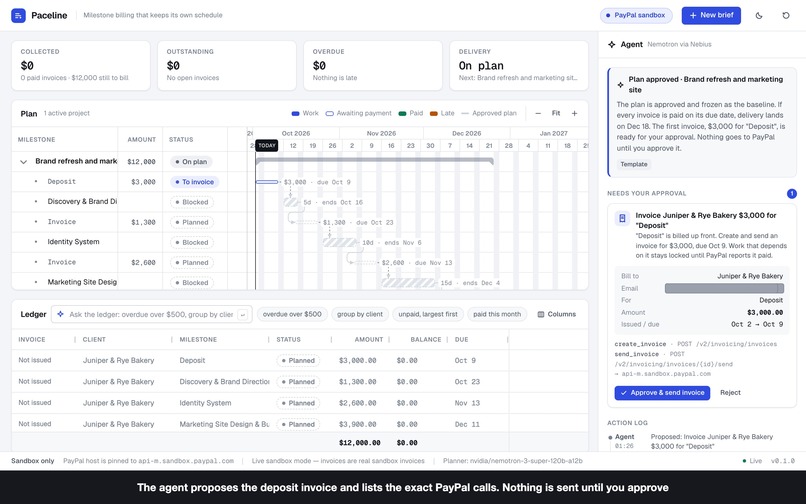
Task: Toggle dark mode moon icon
Action: (759, 15)
